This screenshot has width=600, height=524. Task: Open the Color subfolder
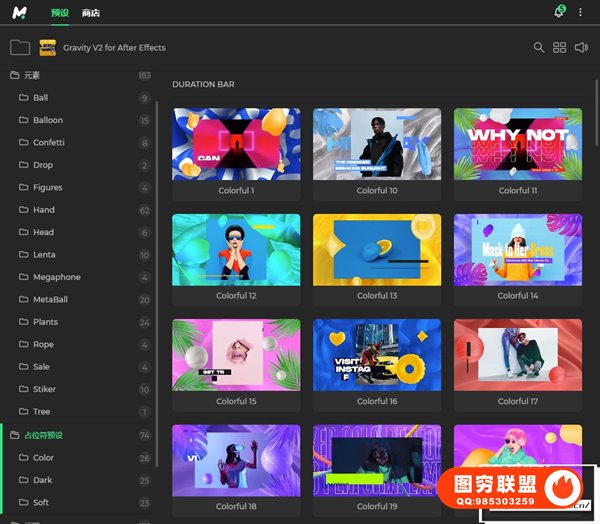(43, 458)
